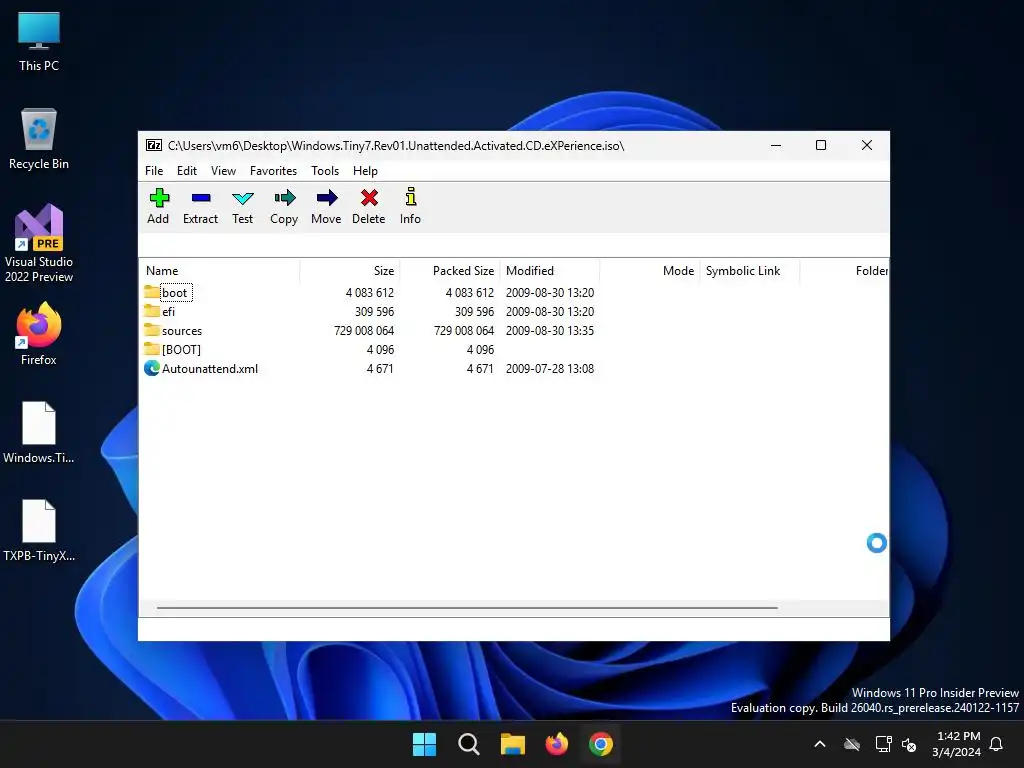Screen dimensions: 1024x768
Task: Select the Windows.Ti... file on desktop
Action: point(39,432)
